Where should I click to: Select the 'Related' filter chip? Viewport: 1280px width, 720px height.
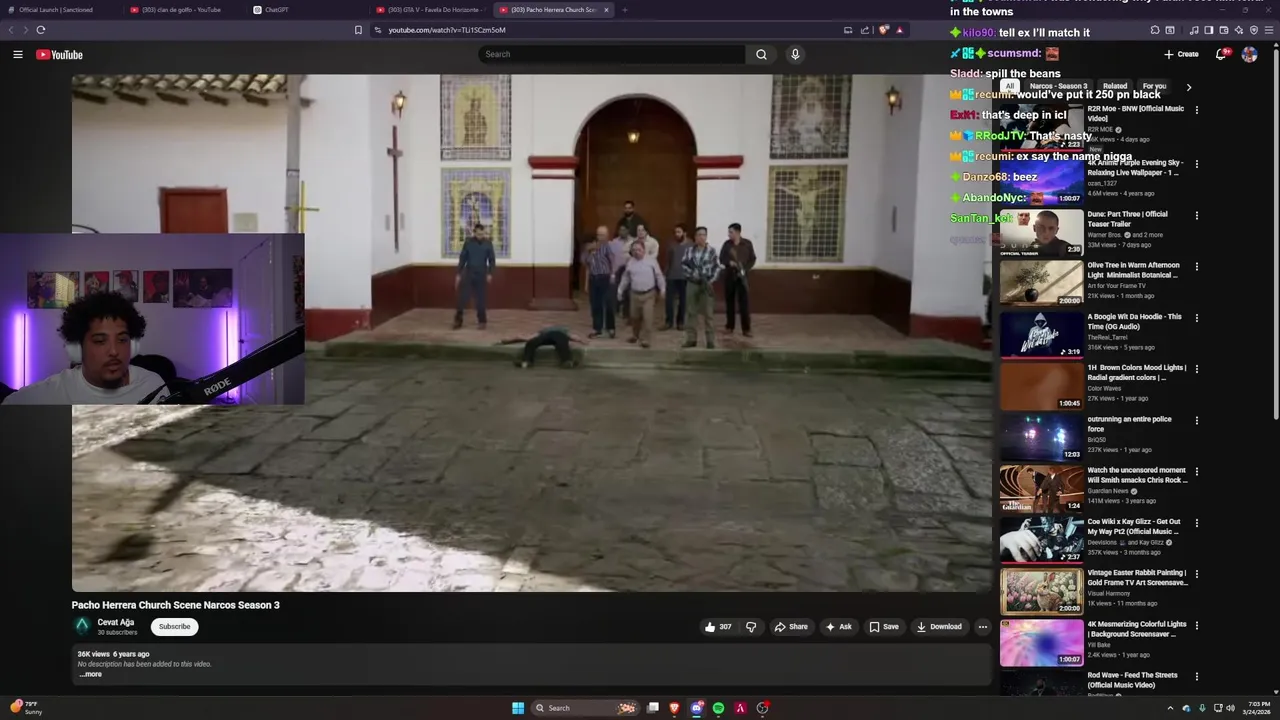(1115, 86)
